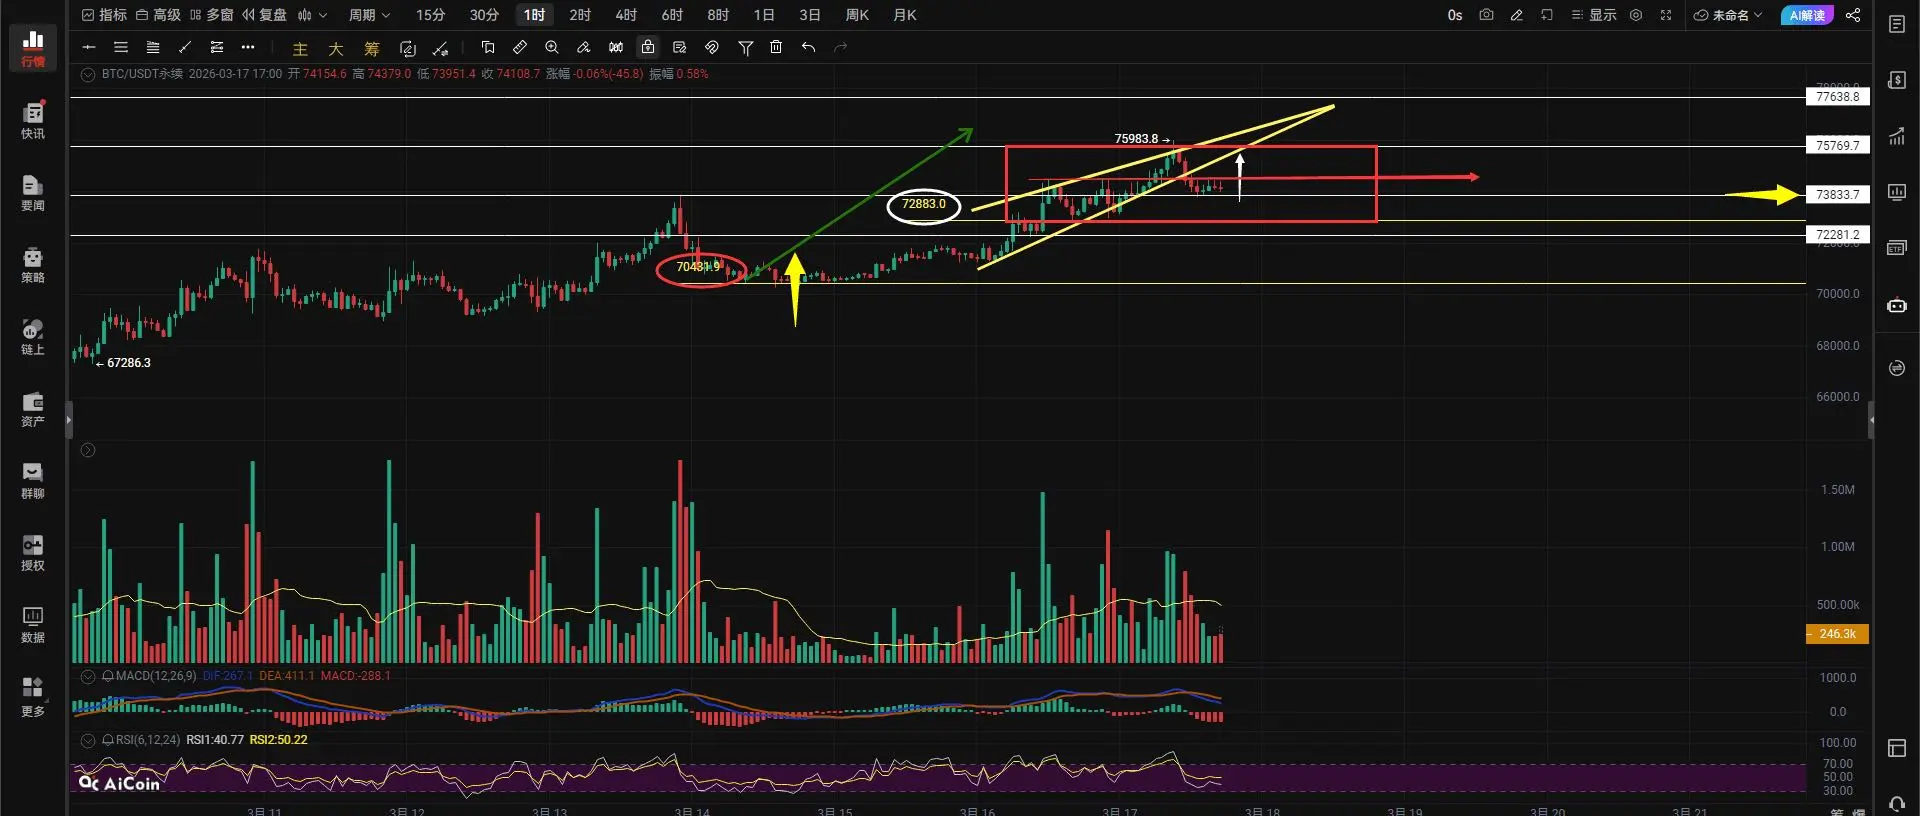1920x816 pixels.
Task: Delete drawings with the trash icon
Action: click(776, 47)
